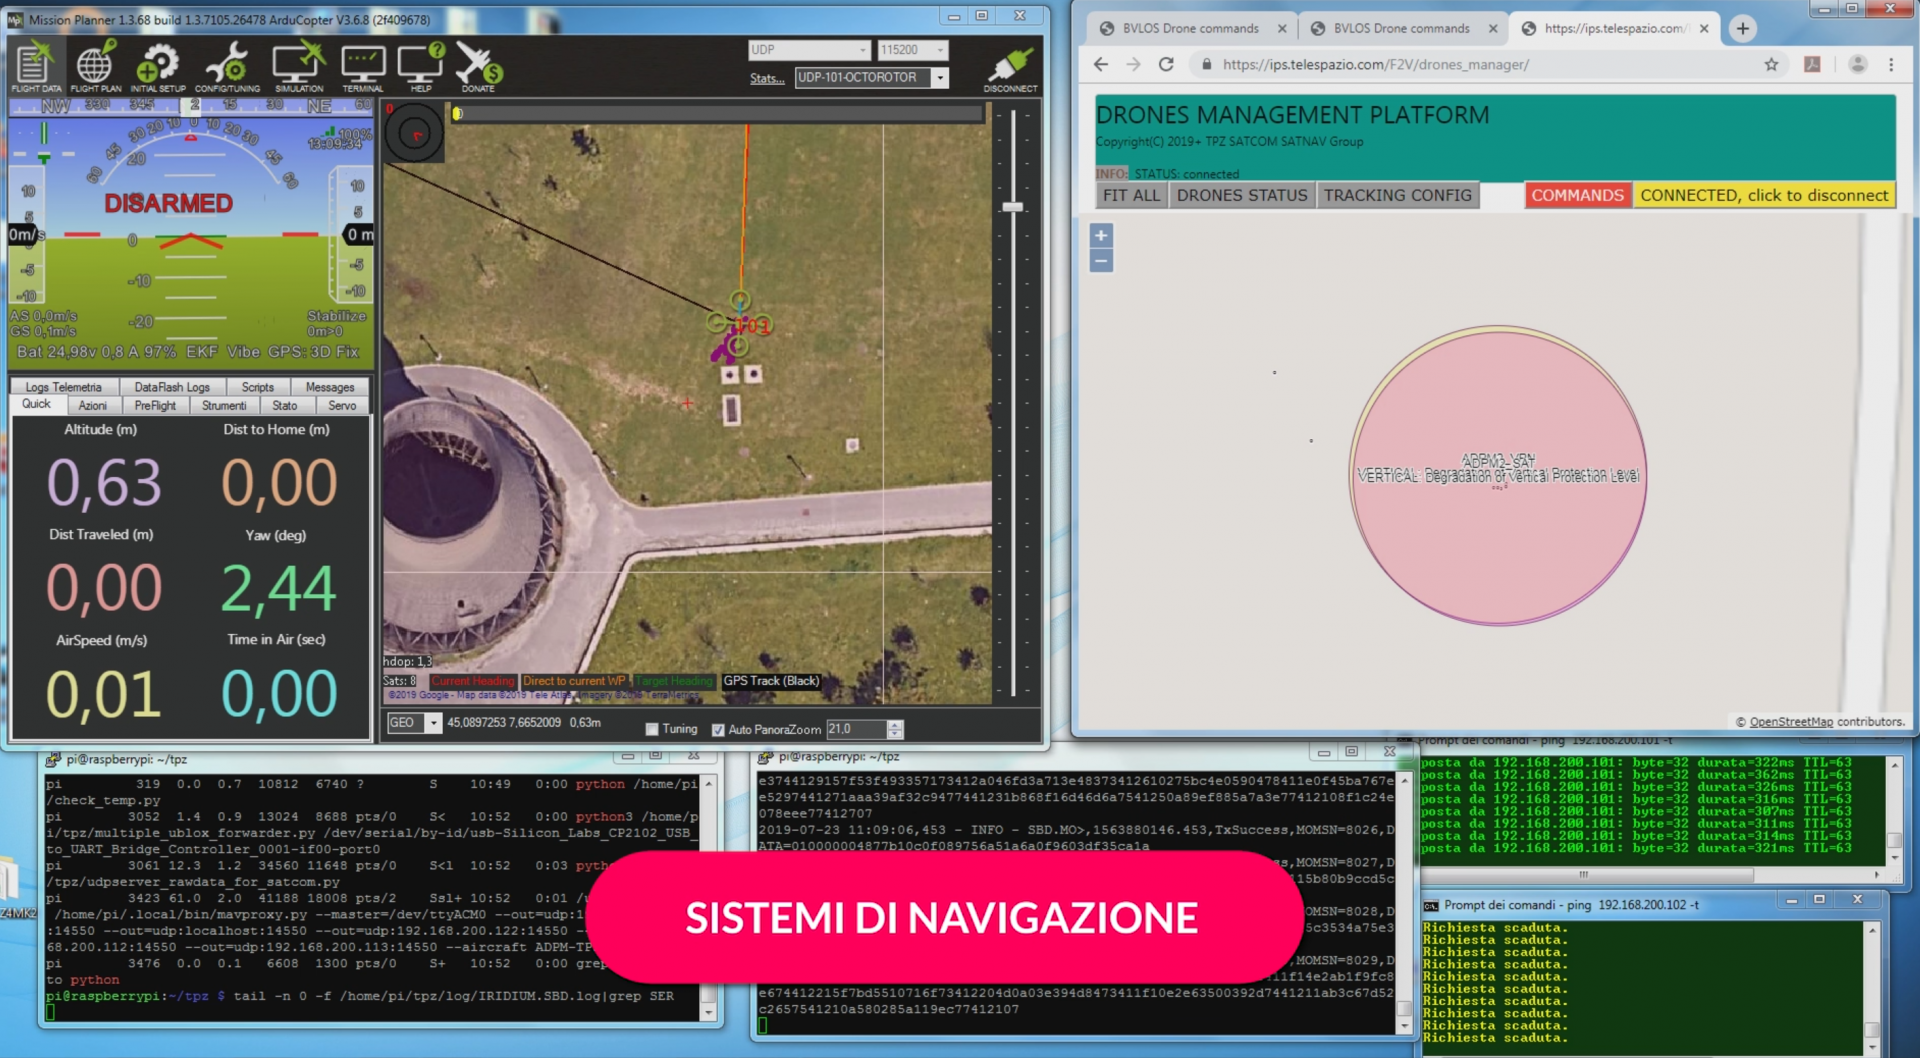Click the ADPM2-SAT protection circle on map

[x=1497, y=475]
